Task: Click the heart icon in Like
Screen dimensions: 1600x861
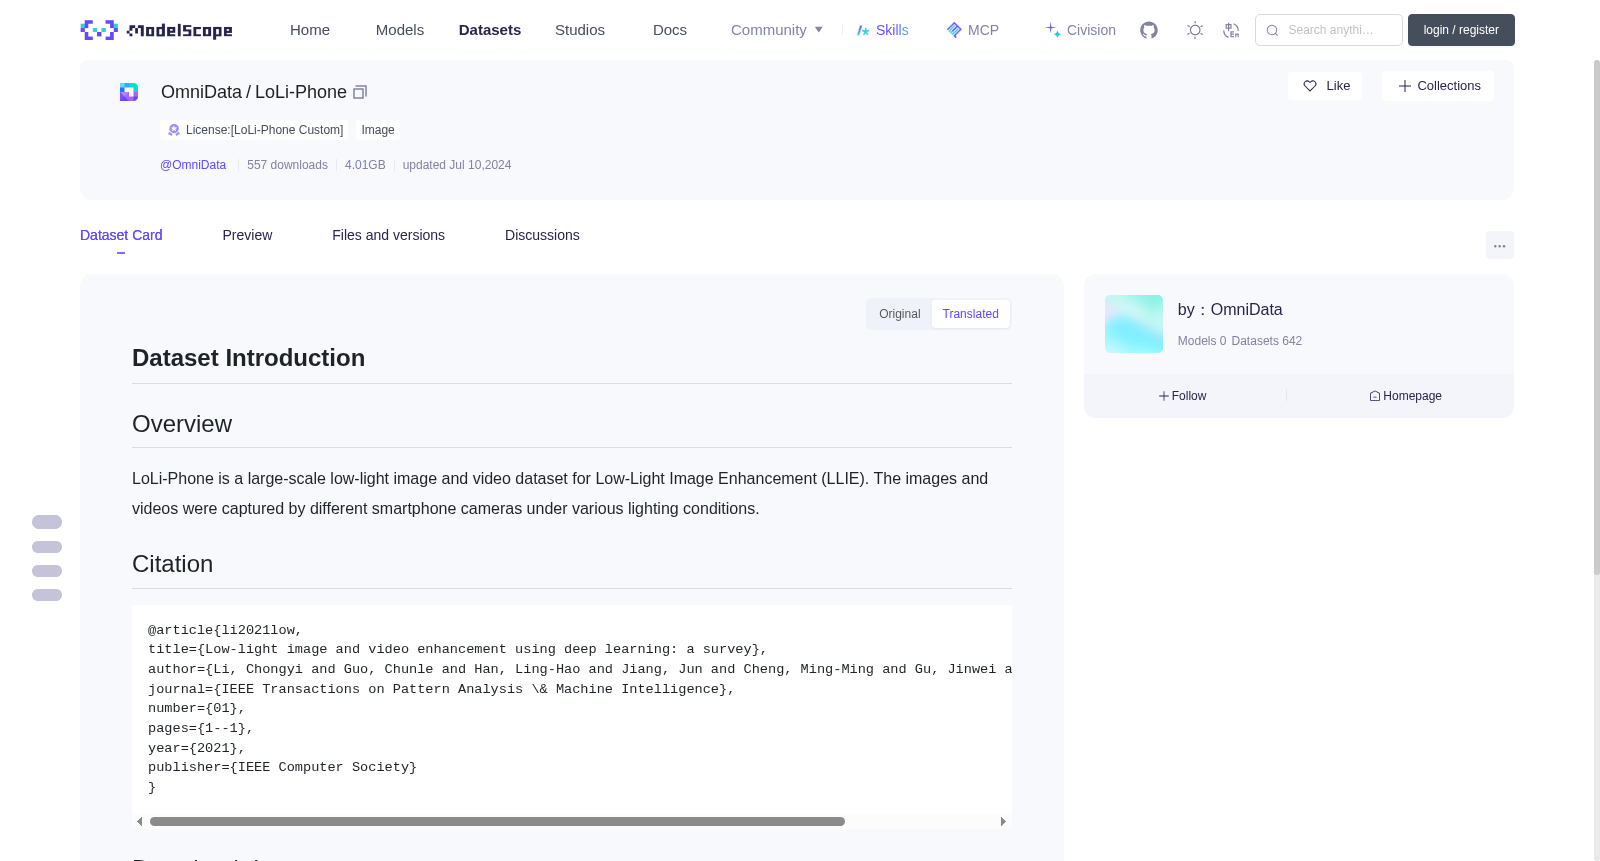Action: pos(1310,86)
